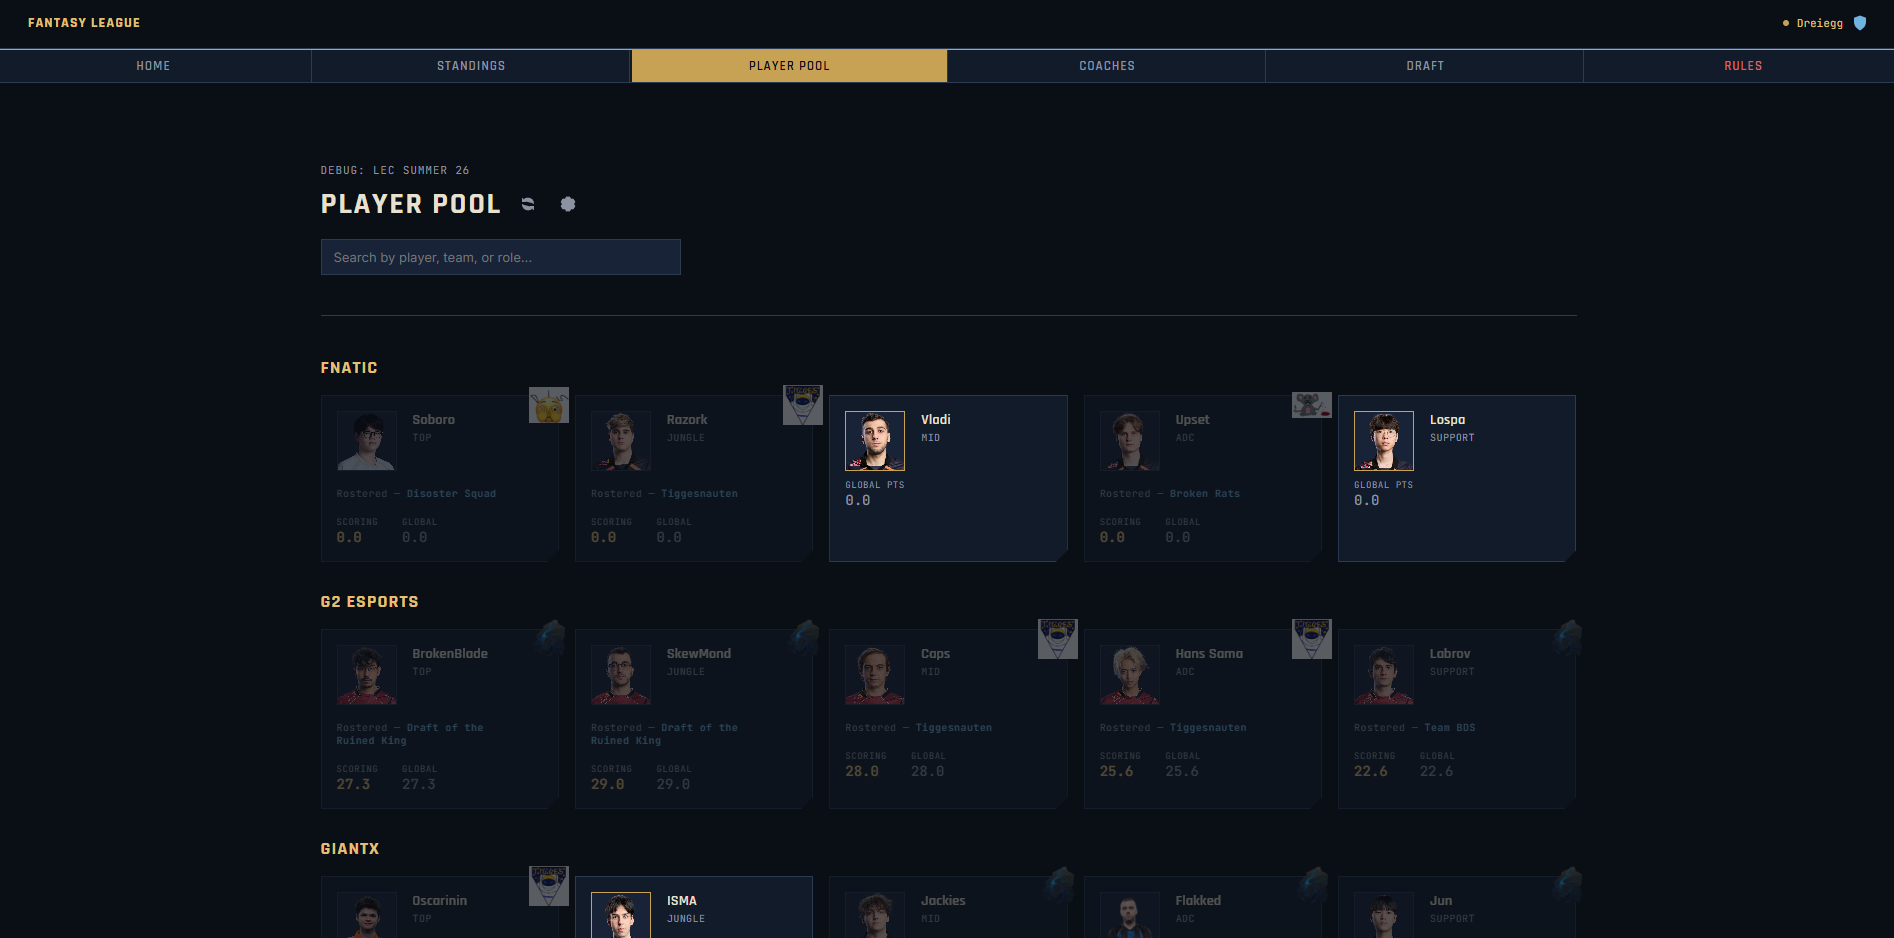Open Draft of the Ruined King on SkewMond
The height and width of the screenshot is (938, 1894).
coord(664,734)
